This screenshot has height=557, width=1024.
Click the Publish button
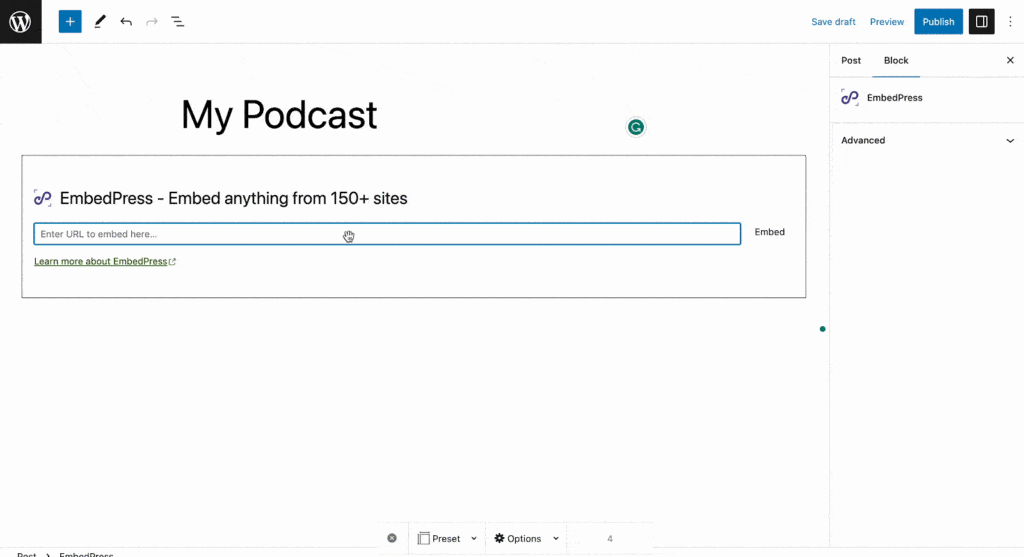[x=938, y=22]
